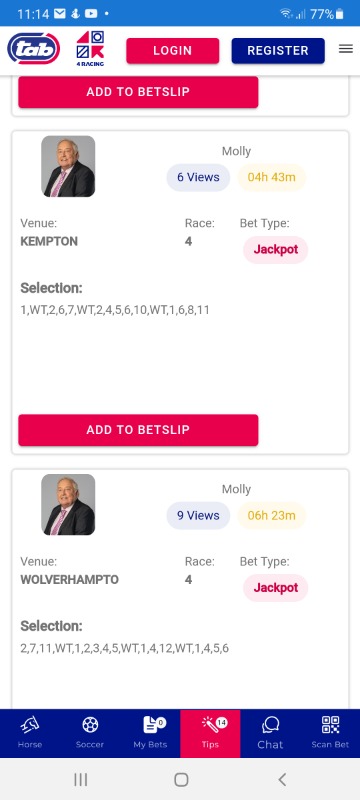This screenshot has width=360, height=800.
Task: Tap the Jackpot badge on the Kempton card
Action: point(275,250)
